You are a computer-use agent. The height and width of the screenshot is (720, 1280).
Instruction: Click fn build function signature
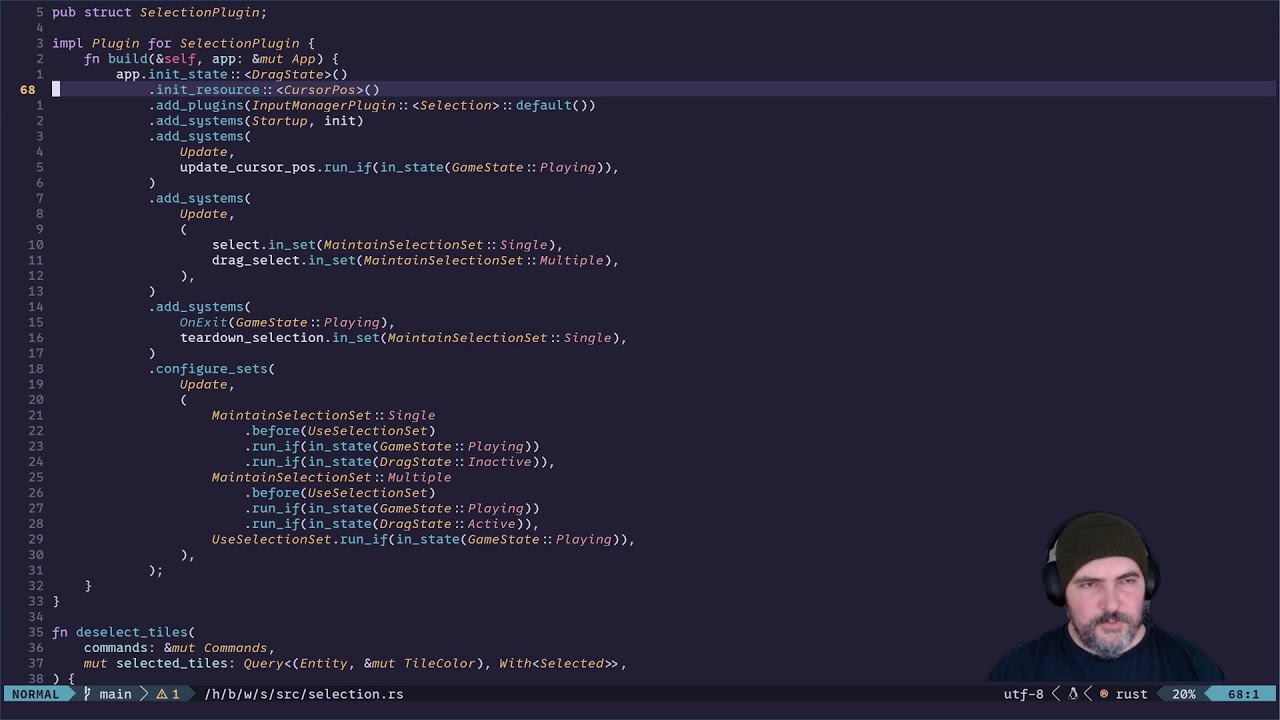coord(211,59)
